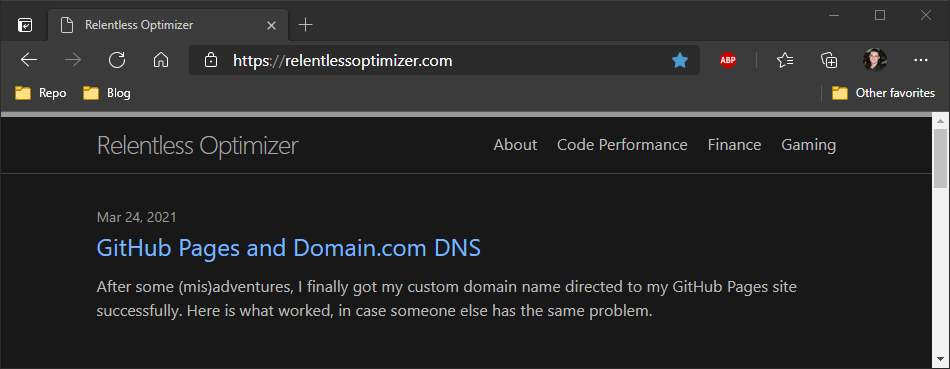View site security lock information

[x=210, y=60]
